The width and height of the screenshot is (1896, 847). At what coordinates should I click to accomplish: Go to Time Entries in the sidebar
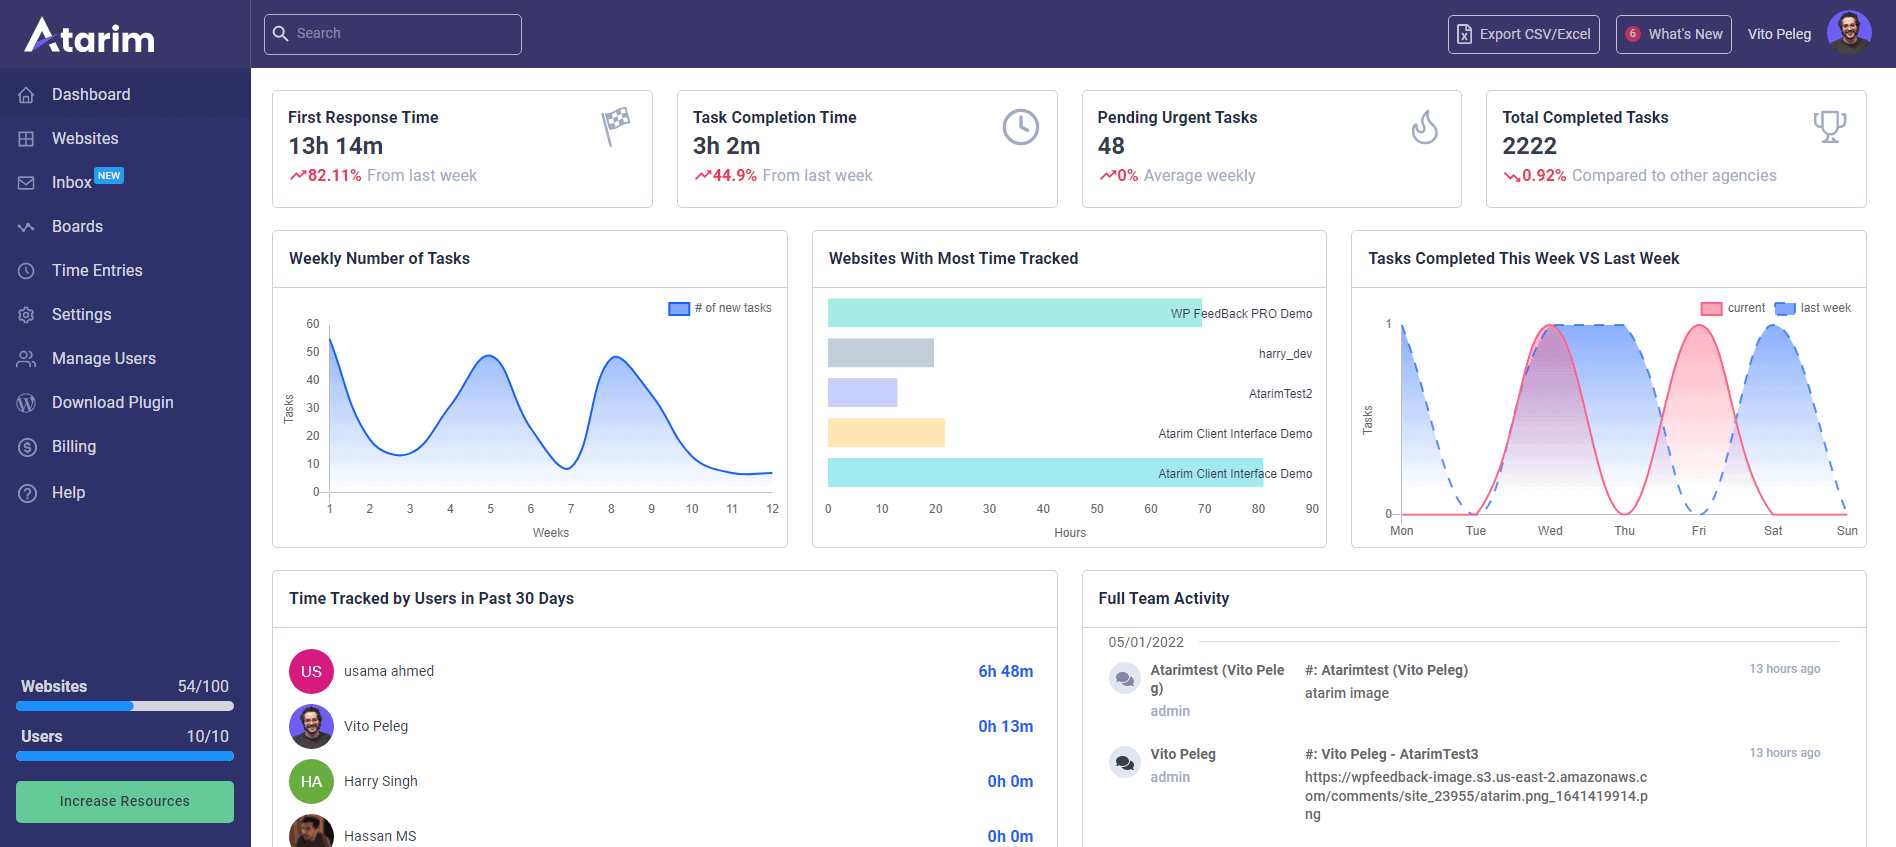pyautogui.click(x=97, y=271)
